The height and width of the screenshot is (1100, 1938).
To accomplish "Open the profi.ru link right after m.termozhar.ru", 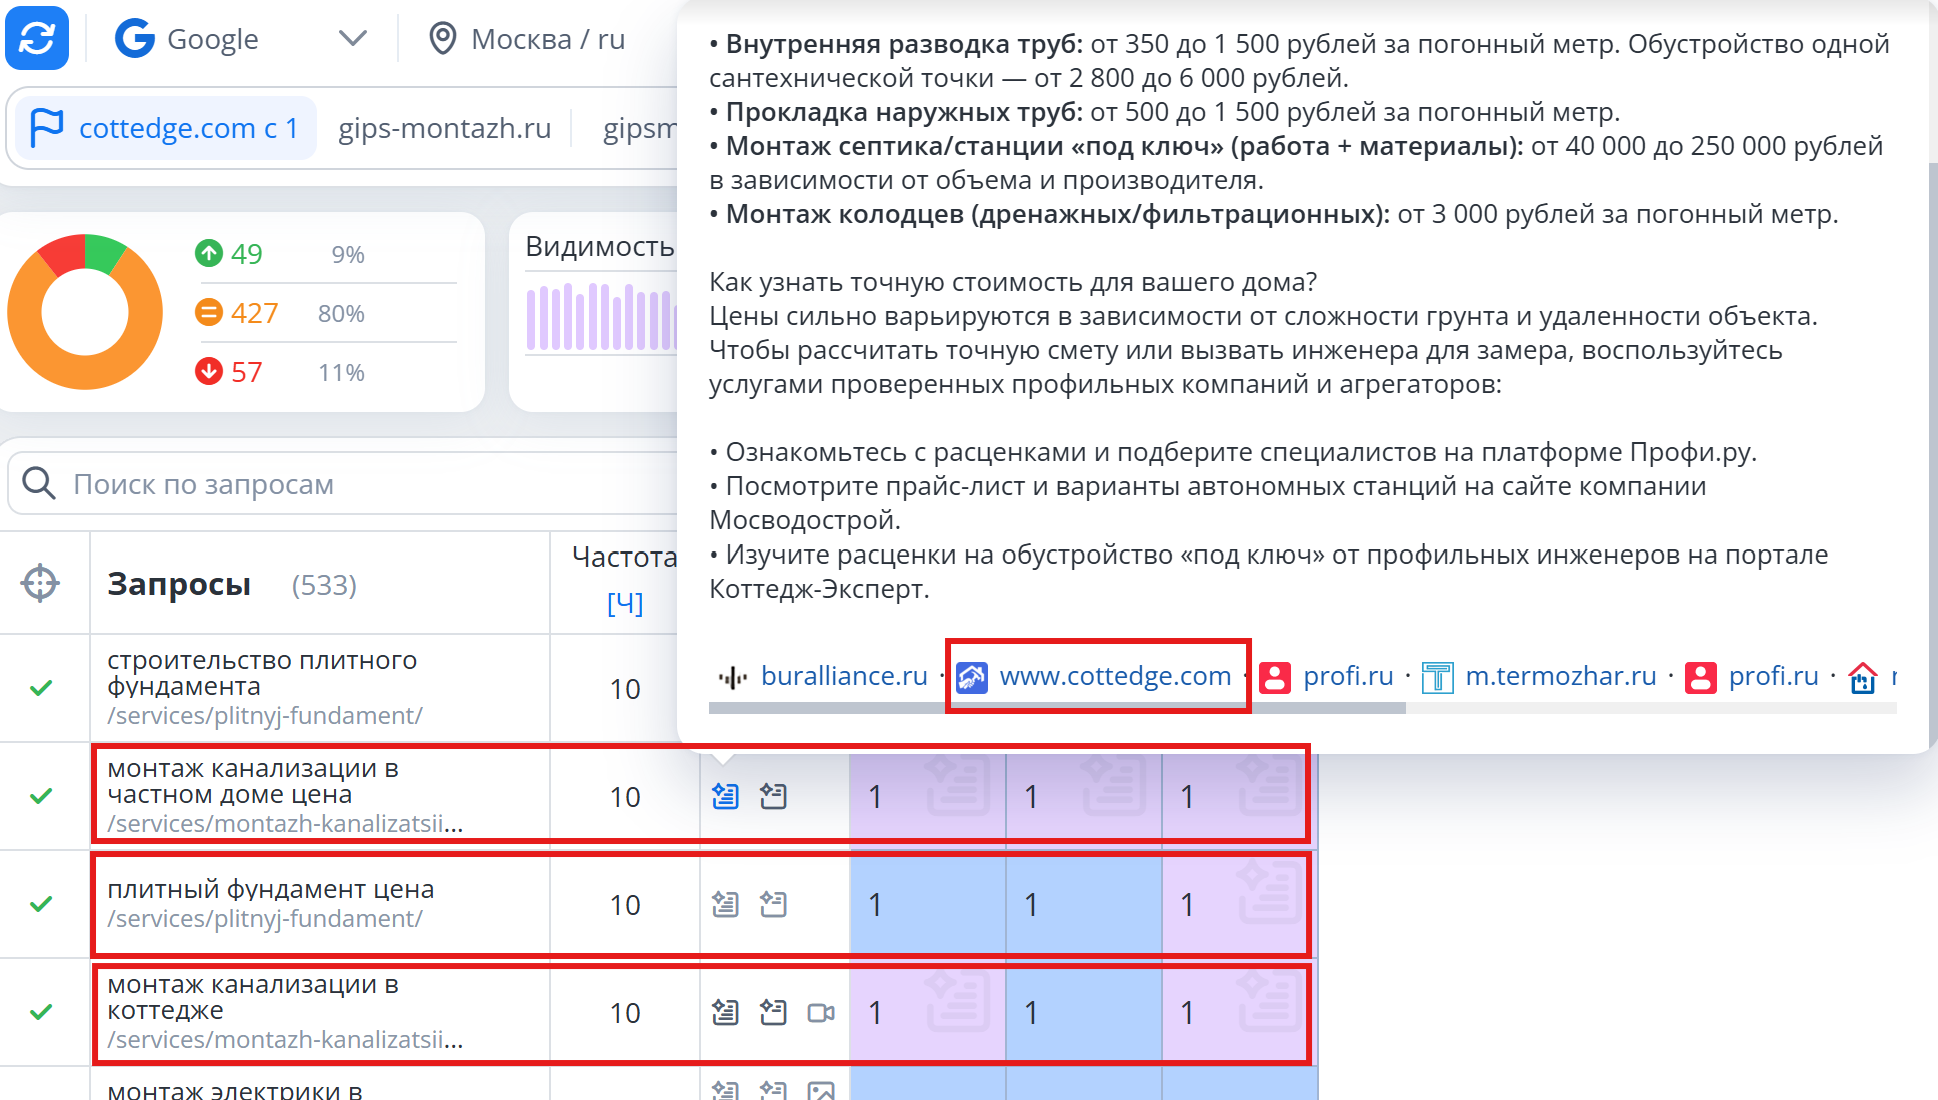I will point(1773,676).
